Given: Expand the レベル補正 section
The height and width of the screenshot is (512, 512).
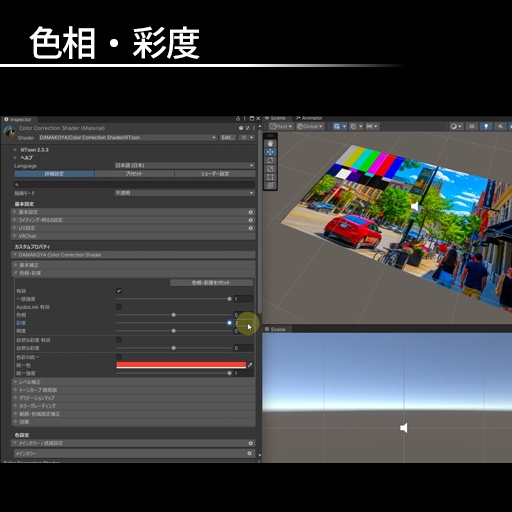Looking at the screenshot, I should click(x=133, y=382).
